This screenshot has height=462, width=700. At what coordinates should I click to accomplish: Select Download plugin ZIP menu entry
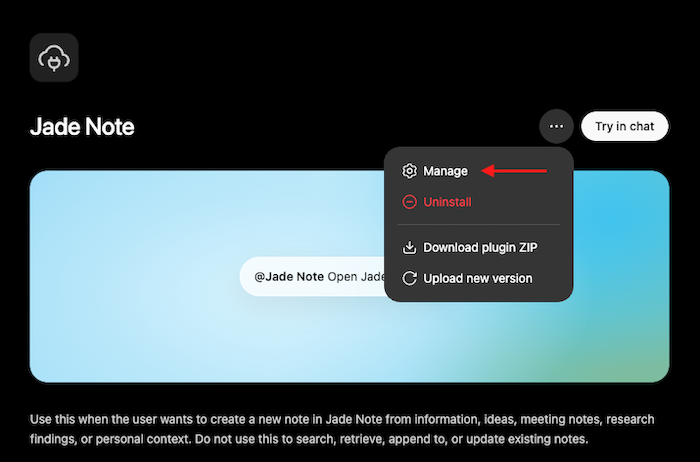(x=479, y=247)
